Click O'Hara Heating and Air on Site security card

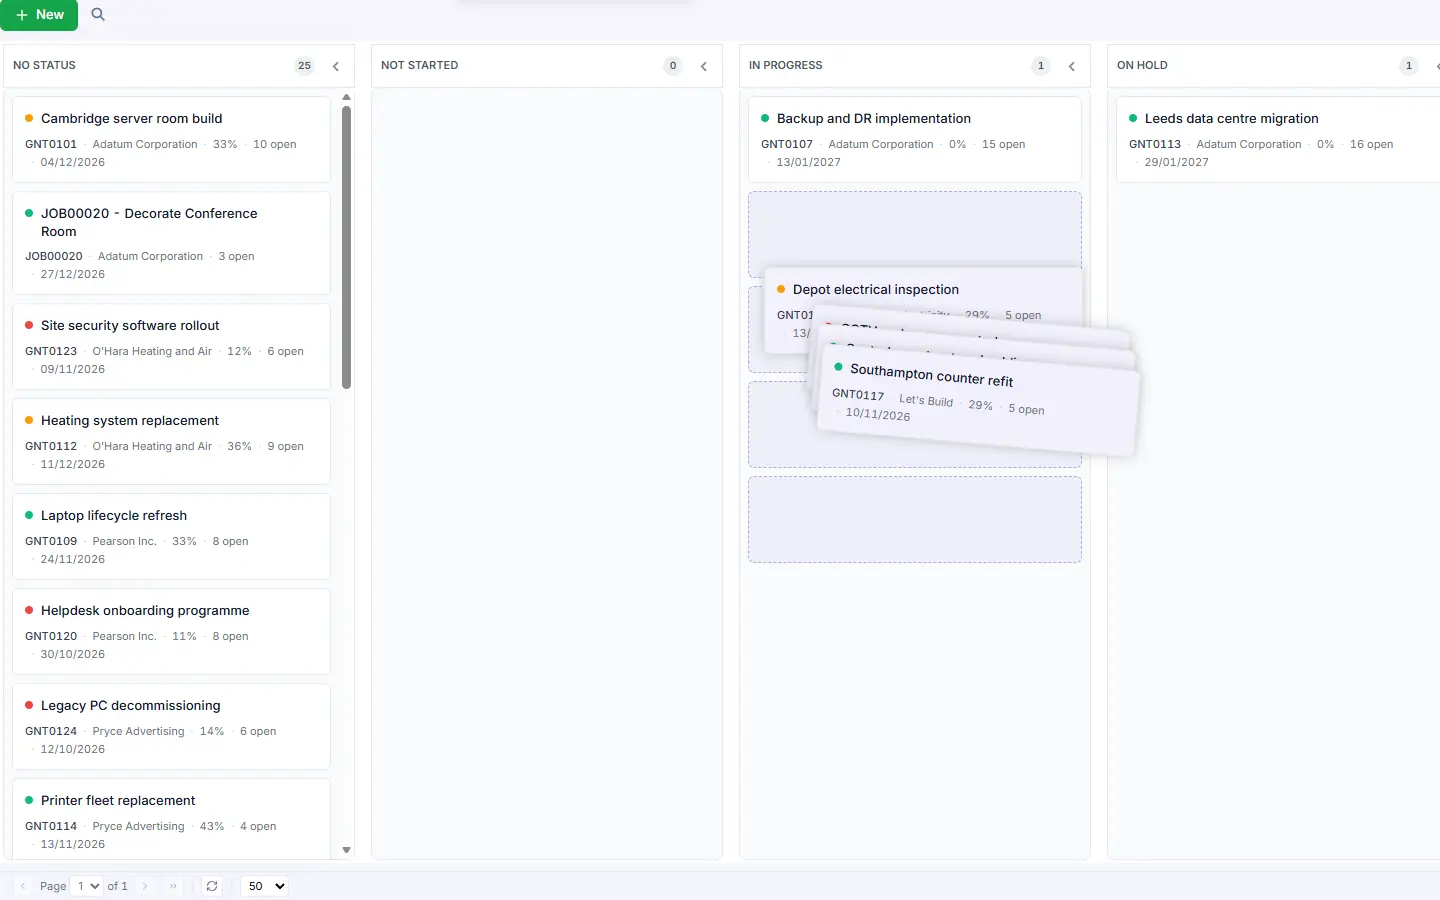(152, 352)
